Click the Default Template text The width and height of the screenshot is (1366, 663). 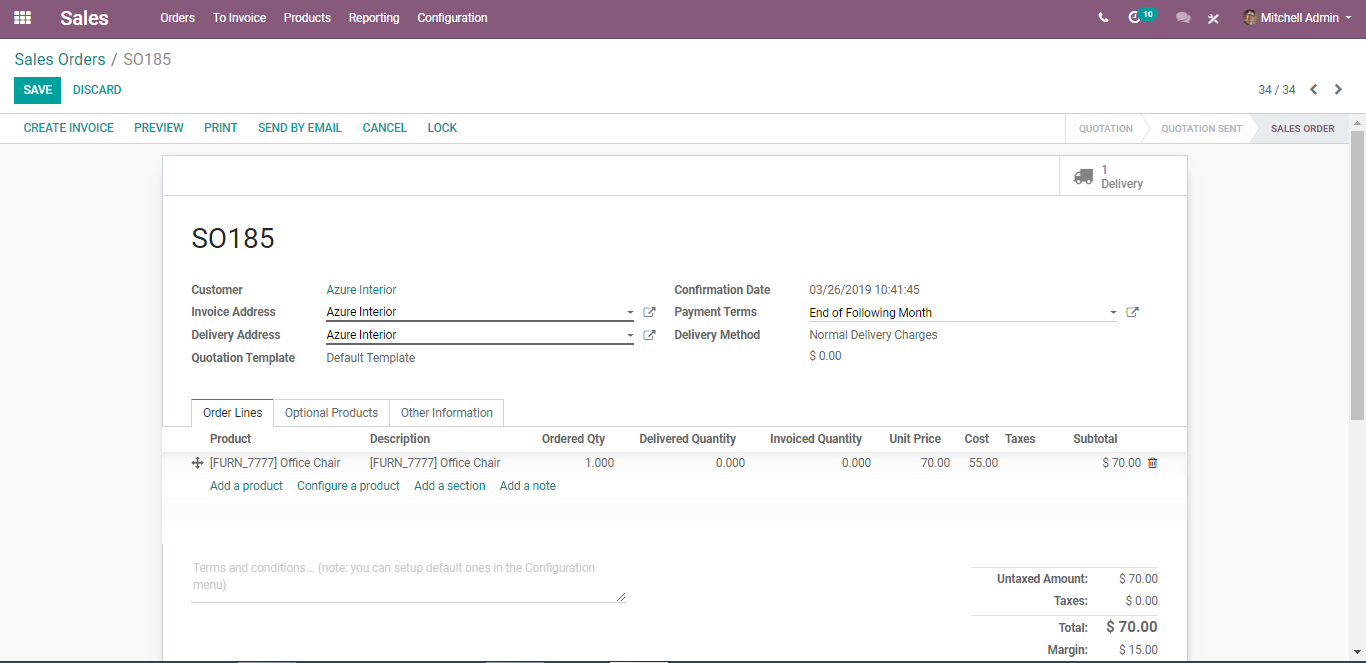370,358
